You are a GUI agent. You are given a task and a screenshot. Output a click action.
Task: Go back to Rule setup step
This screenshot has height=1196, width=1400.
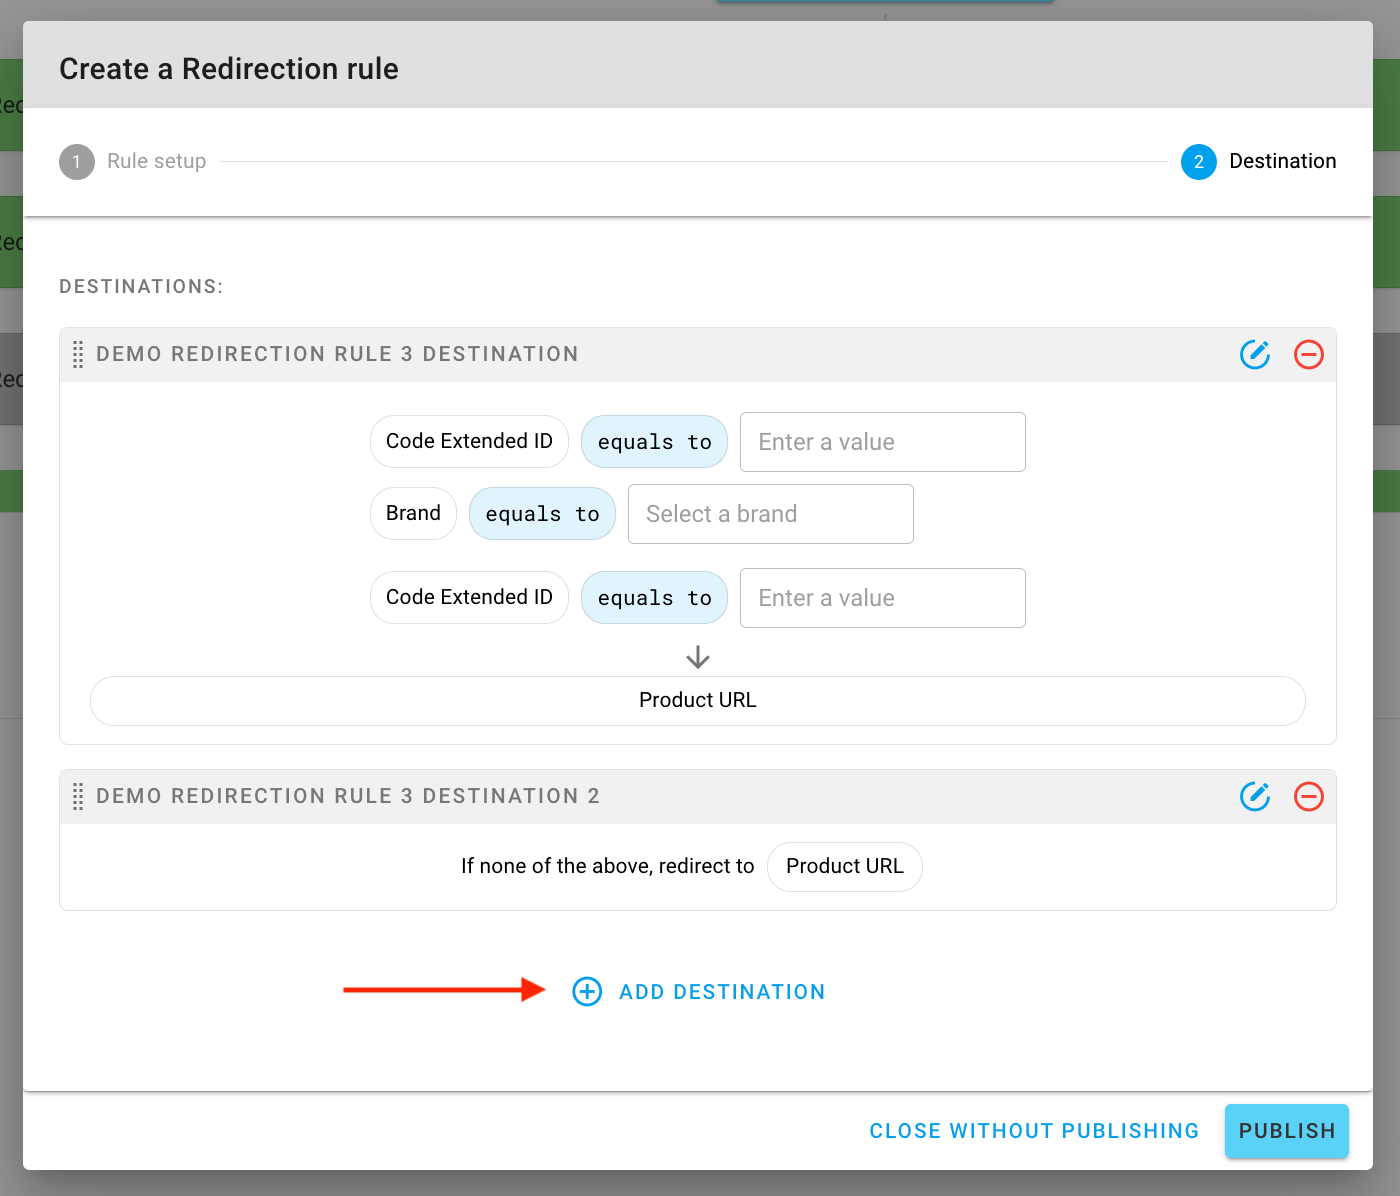click(156, 162)
